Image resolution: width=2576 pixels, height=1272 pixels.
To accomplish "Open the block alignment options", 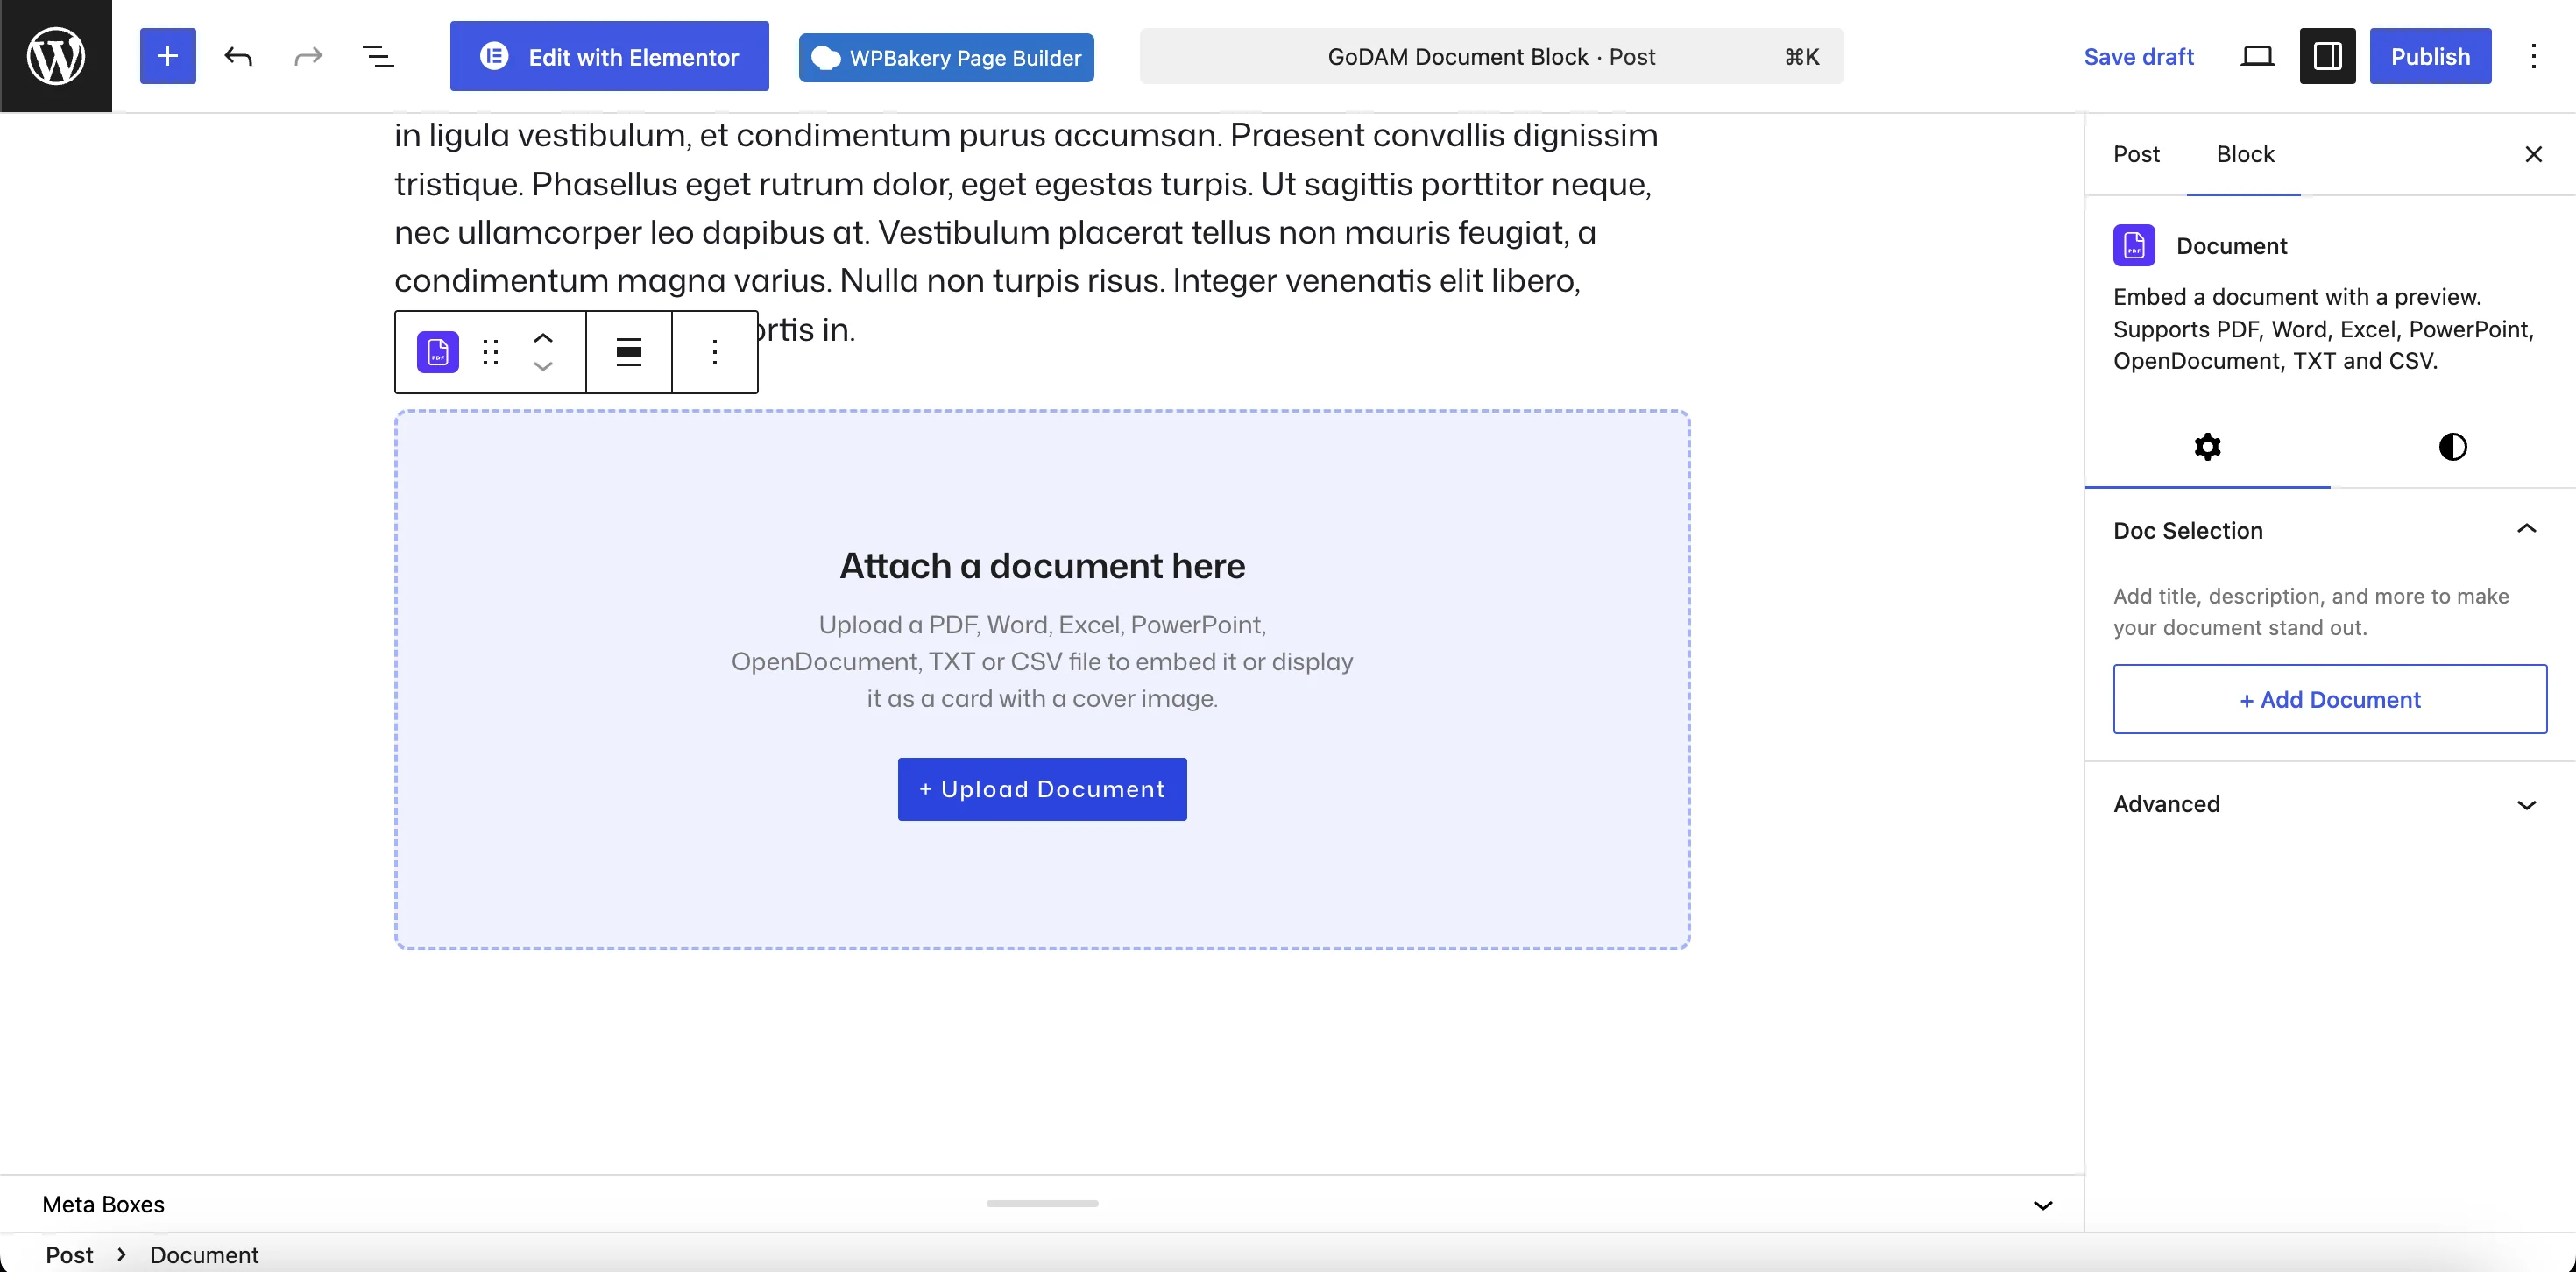I will [x=629, y=352].
